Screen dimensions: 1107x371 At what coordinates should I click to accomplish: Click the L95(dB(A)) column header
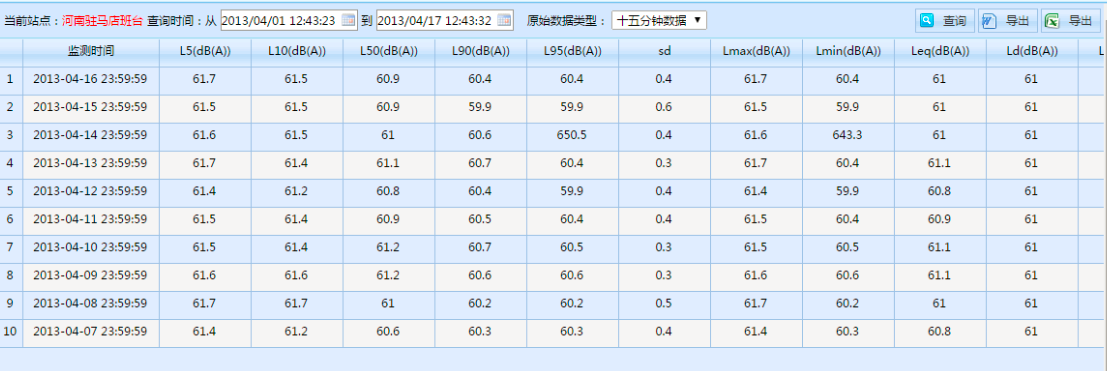(x=573, y=51)
